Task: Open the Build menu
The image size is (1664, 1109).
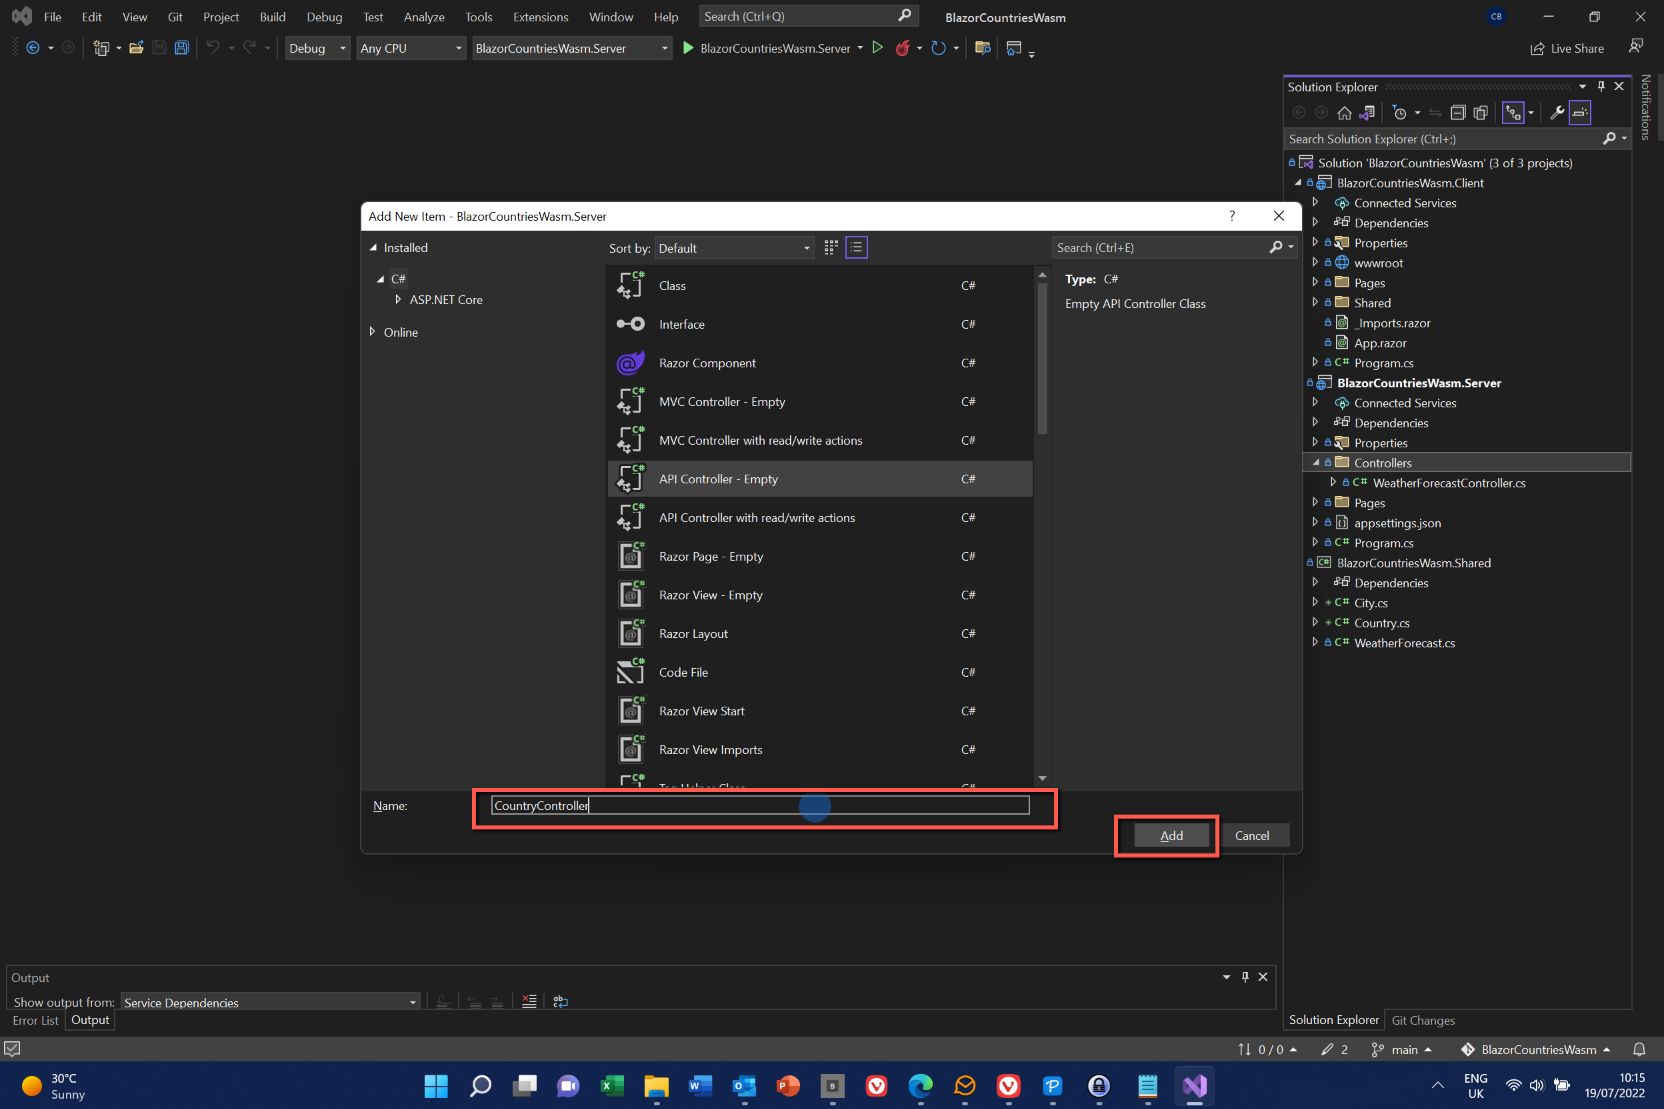Action: click(x=272, y=17)
